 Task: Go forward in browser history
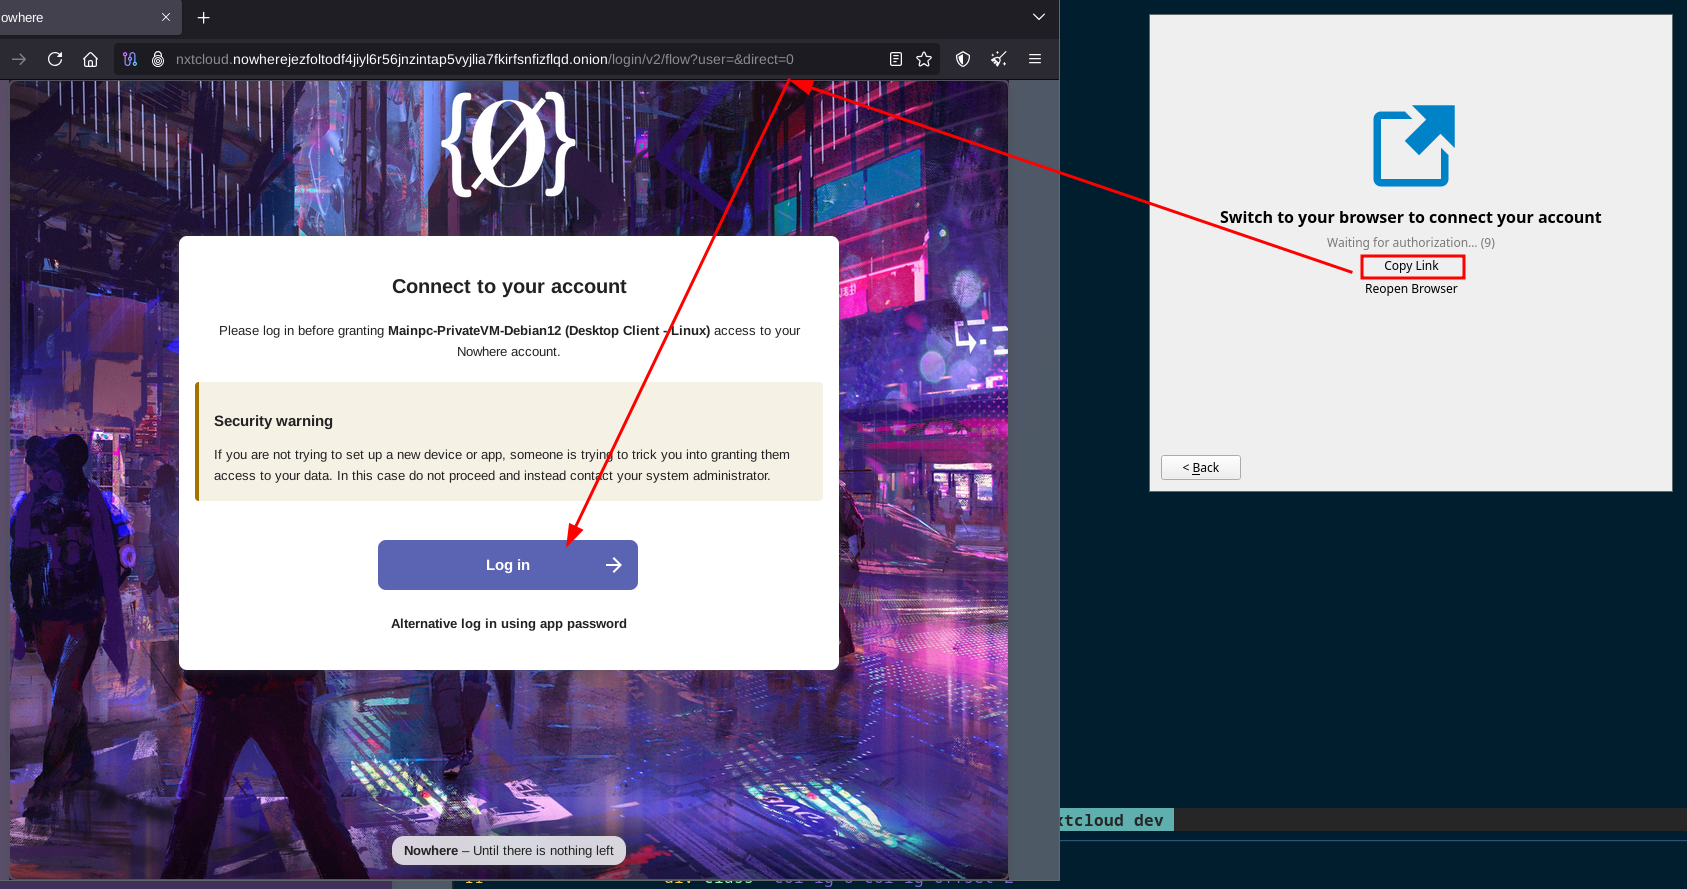[x=19, y=59]
